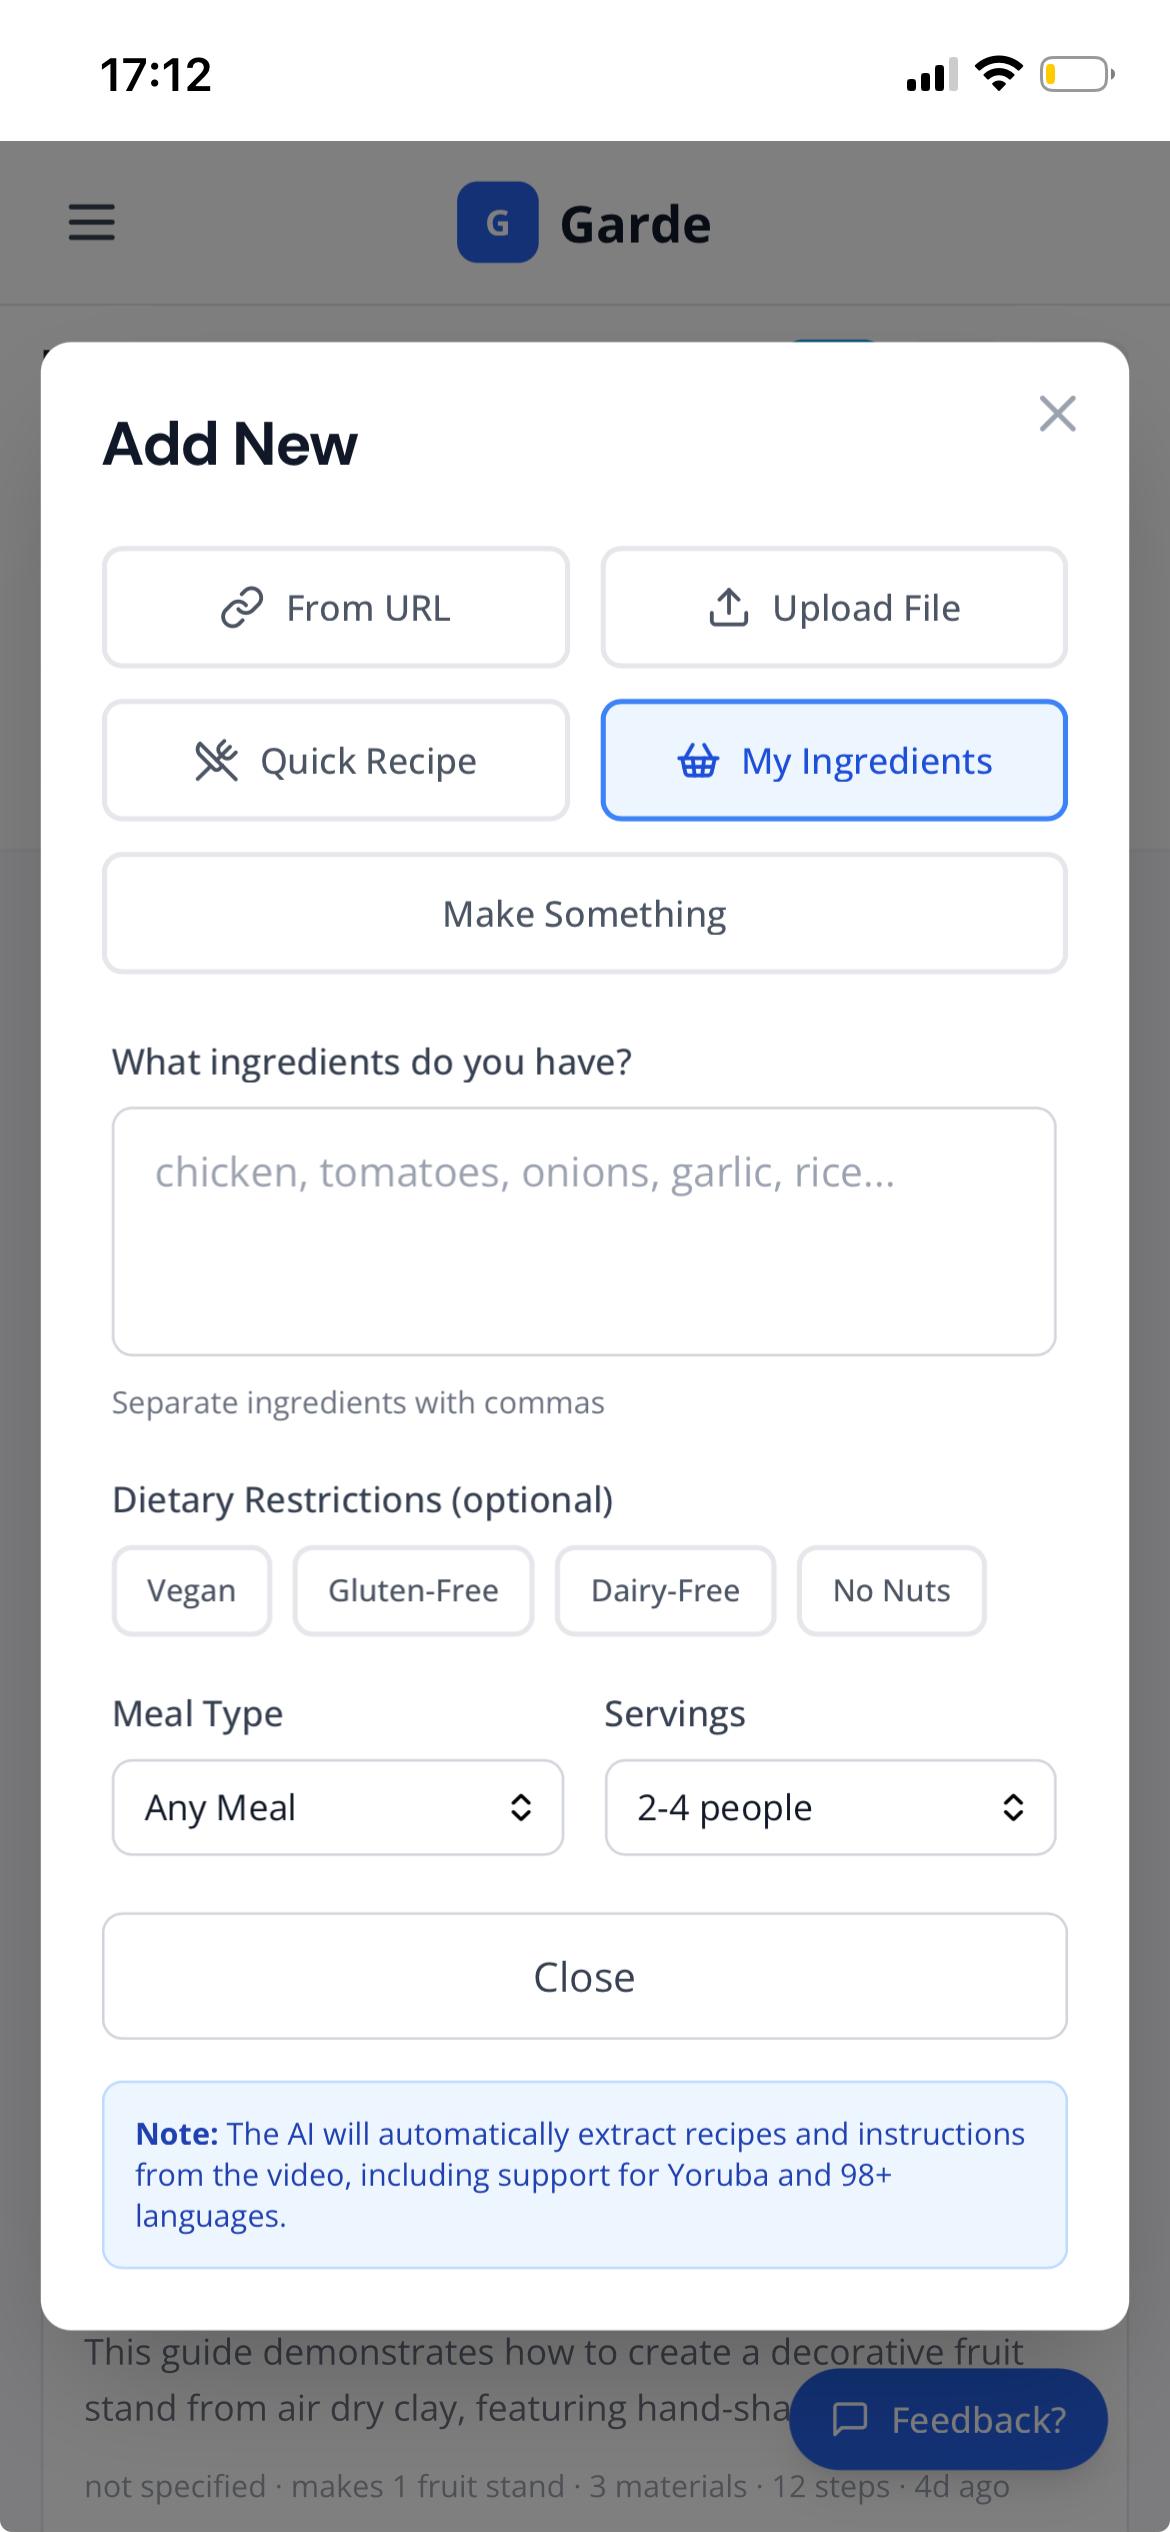Image resolution: width=1170 pixels, height=2532 pixels.
Task: Enable the Gluten-Free restriction
Action: [412, 1590]
